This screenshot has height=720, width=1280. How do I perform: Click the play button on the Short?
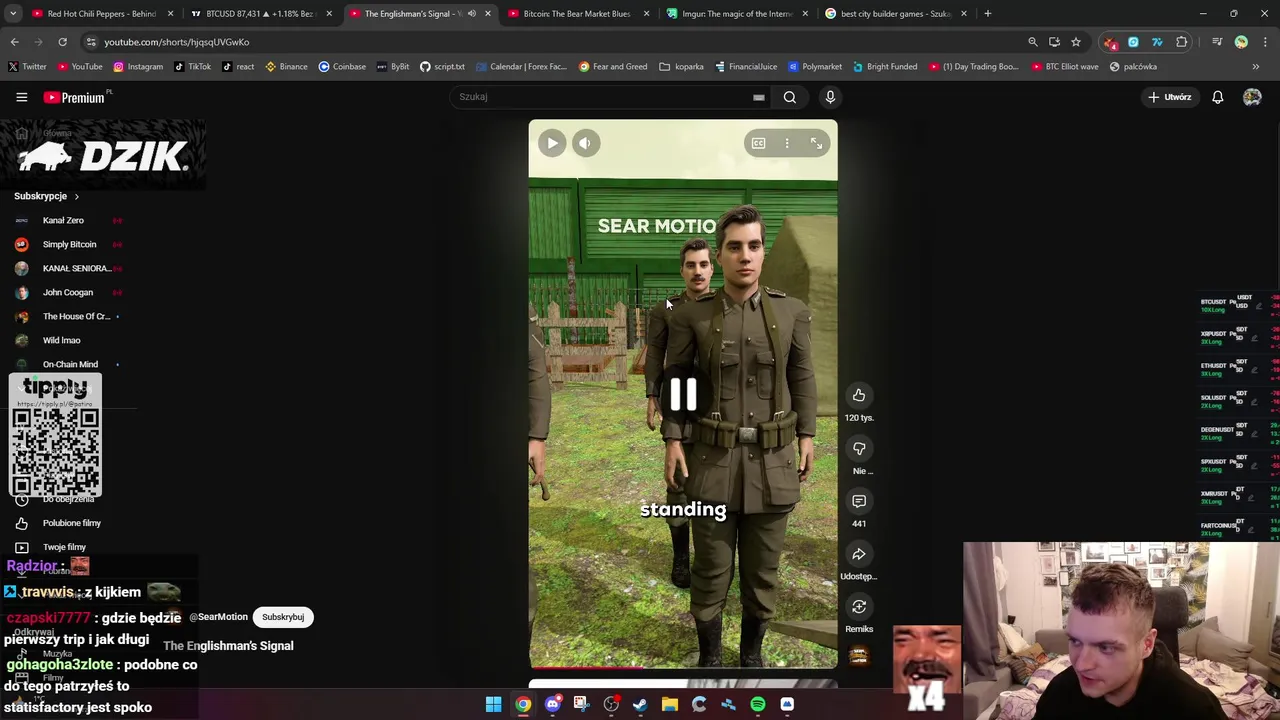pos(552,143)
